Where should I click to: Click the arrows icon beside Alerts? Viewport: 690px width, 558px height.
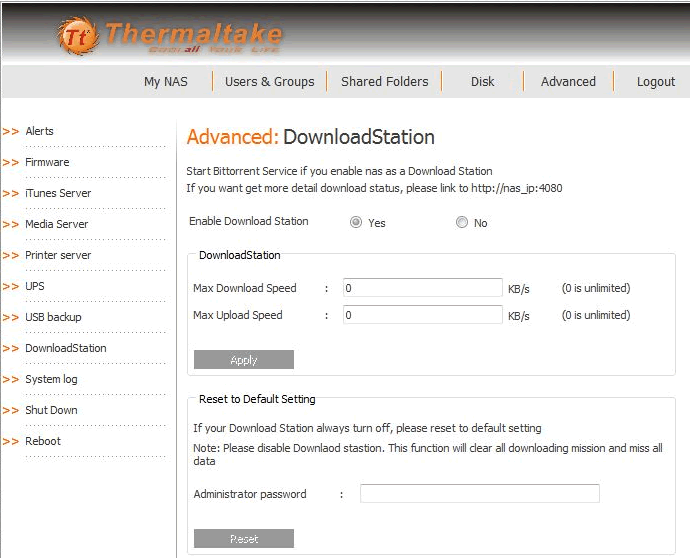11,132
